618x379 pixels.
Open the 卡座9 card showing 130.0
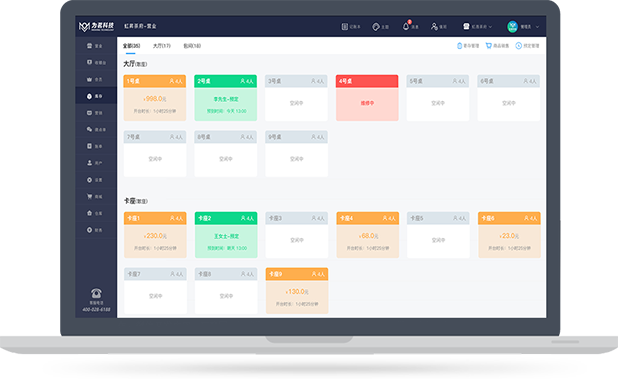point(297,291)
